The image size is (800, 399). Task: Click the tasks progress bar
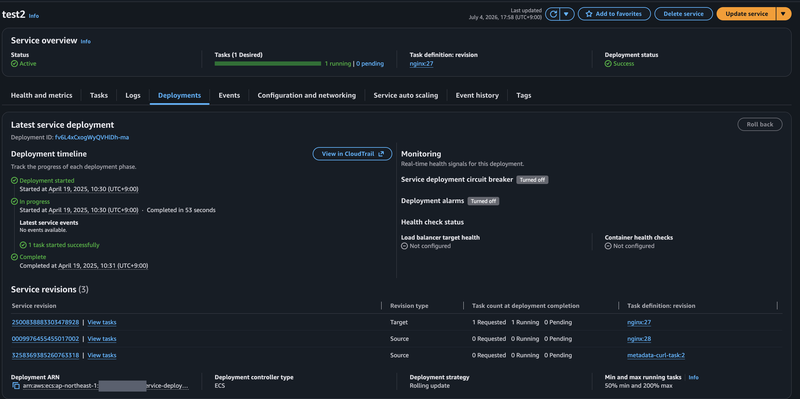[x=268, y=64]
